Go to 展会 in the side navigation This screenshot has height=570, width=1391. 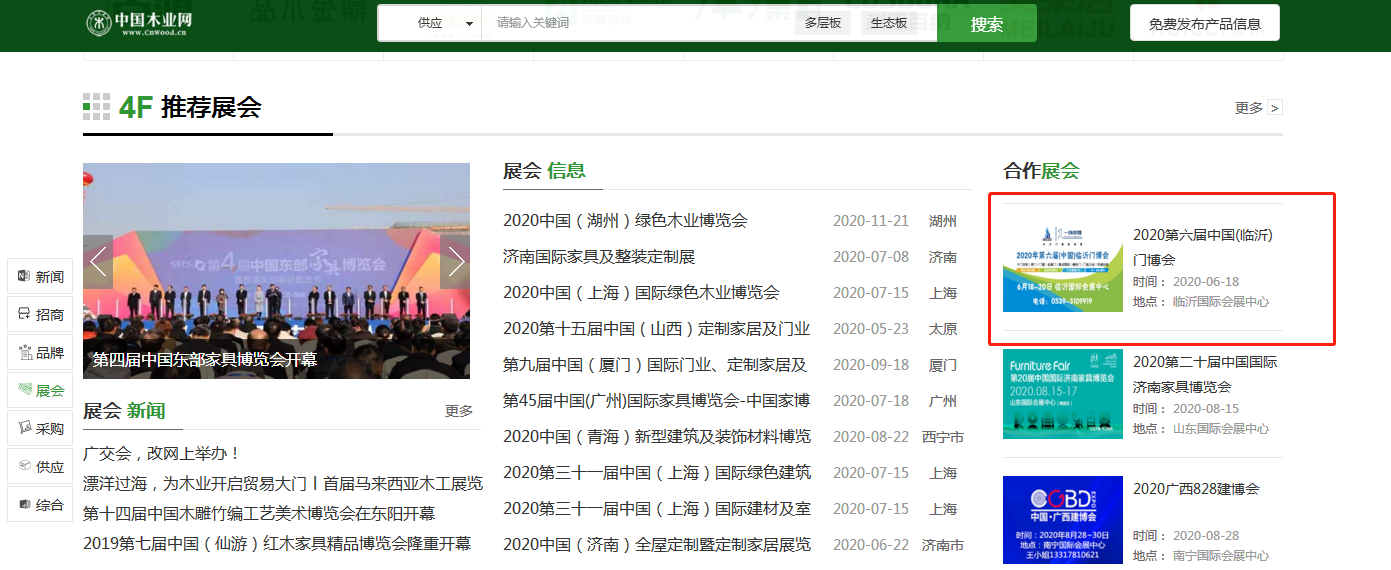40,391
